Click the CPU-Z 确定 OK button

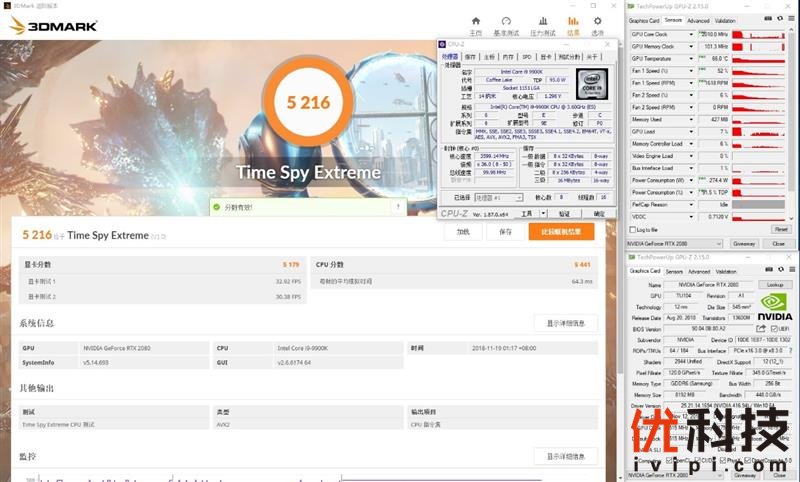[599, 214]
